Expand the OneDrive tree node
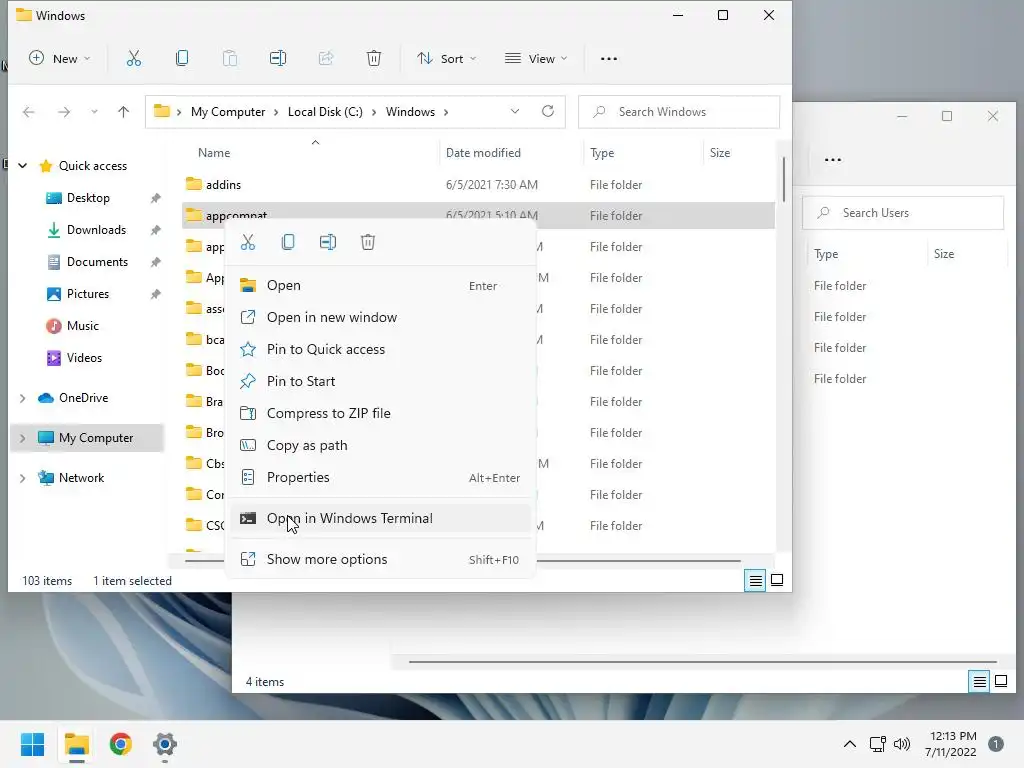1024x768 pixels. pos(23,398)
